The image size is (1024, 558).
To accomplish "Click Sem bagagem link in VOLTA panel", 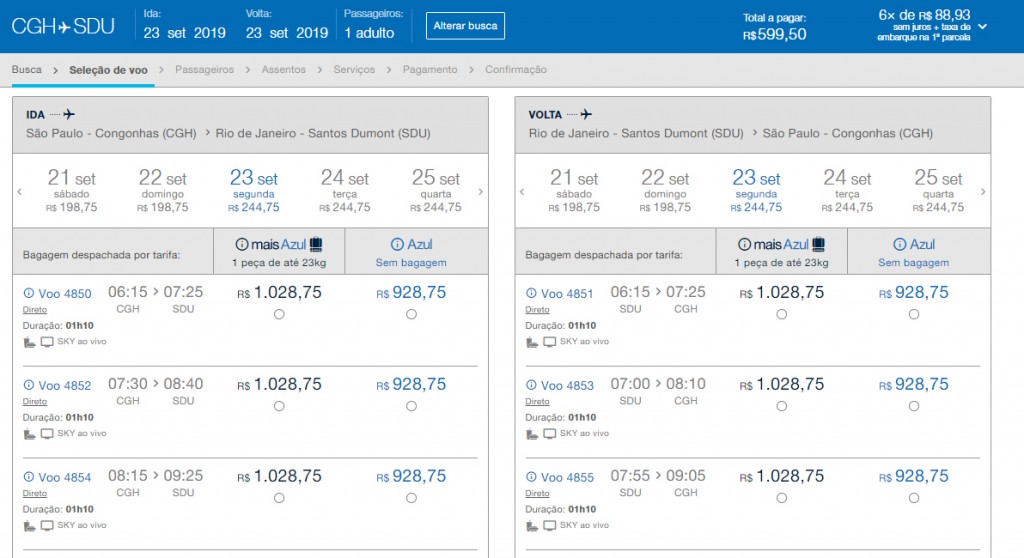I will 914,262.
